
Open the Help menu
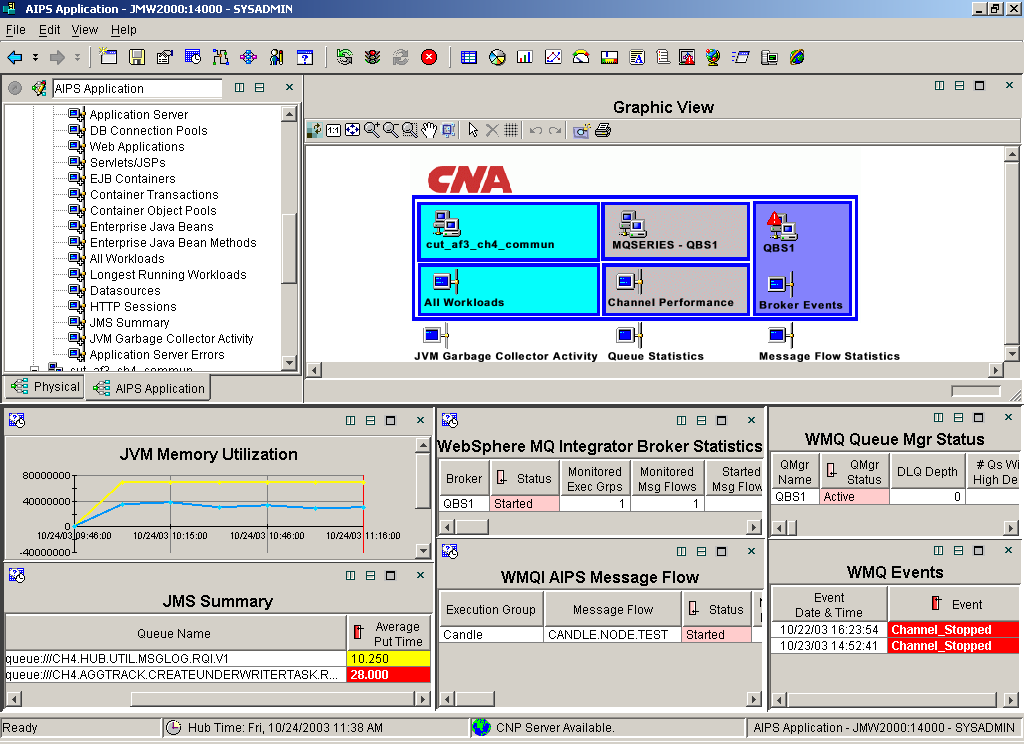coord(123,29)
